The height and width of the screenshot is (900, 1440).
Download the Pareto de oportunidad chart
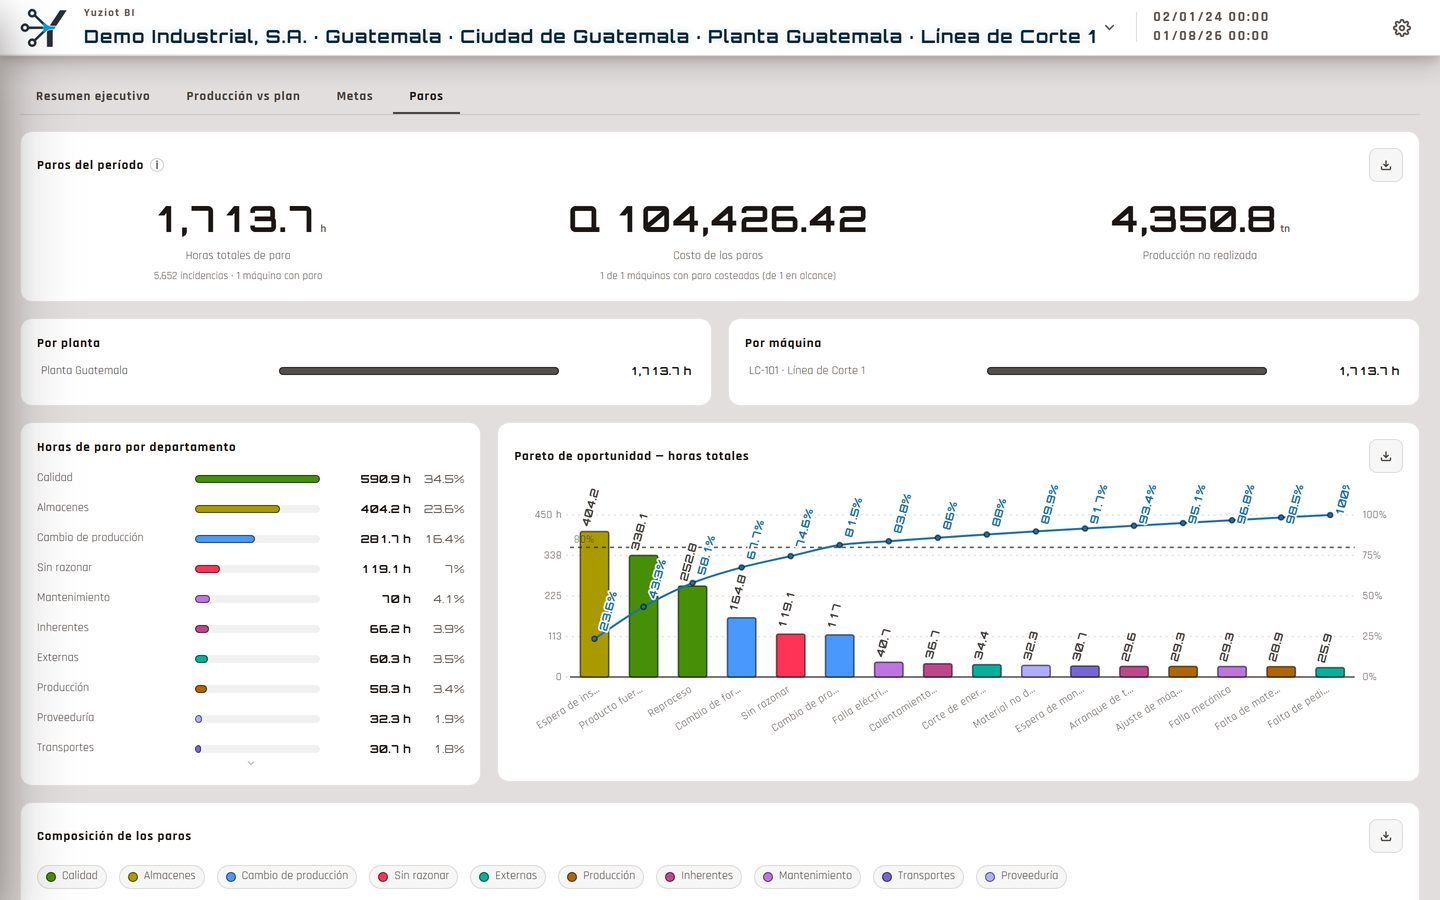pos(1386,456)
